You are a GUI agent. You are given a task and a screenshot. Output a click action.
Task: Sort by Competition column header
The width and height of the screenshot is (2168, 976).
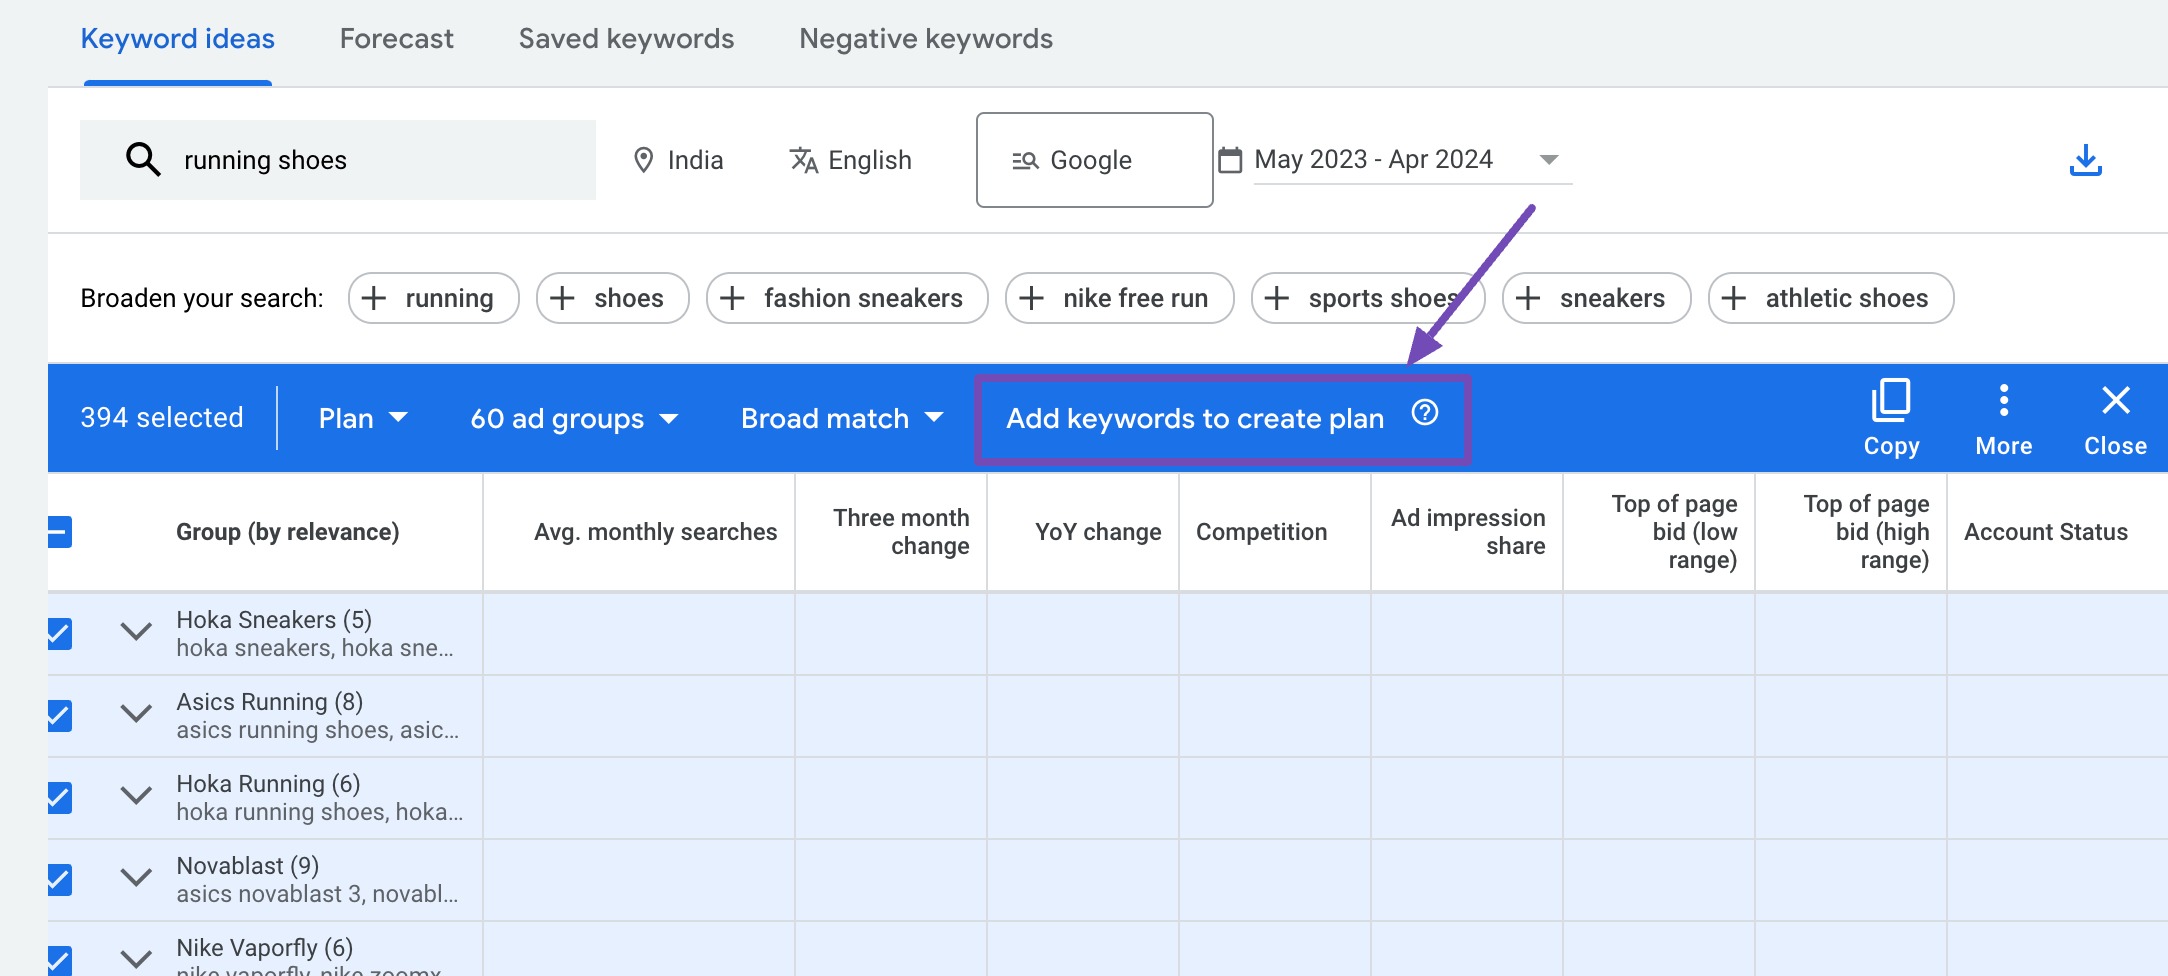pyautogui.click(x=1261, y=532)
